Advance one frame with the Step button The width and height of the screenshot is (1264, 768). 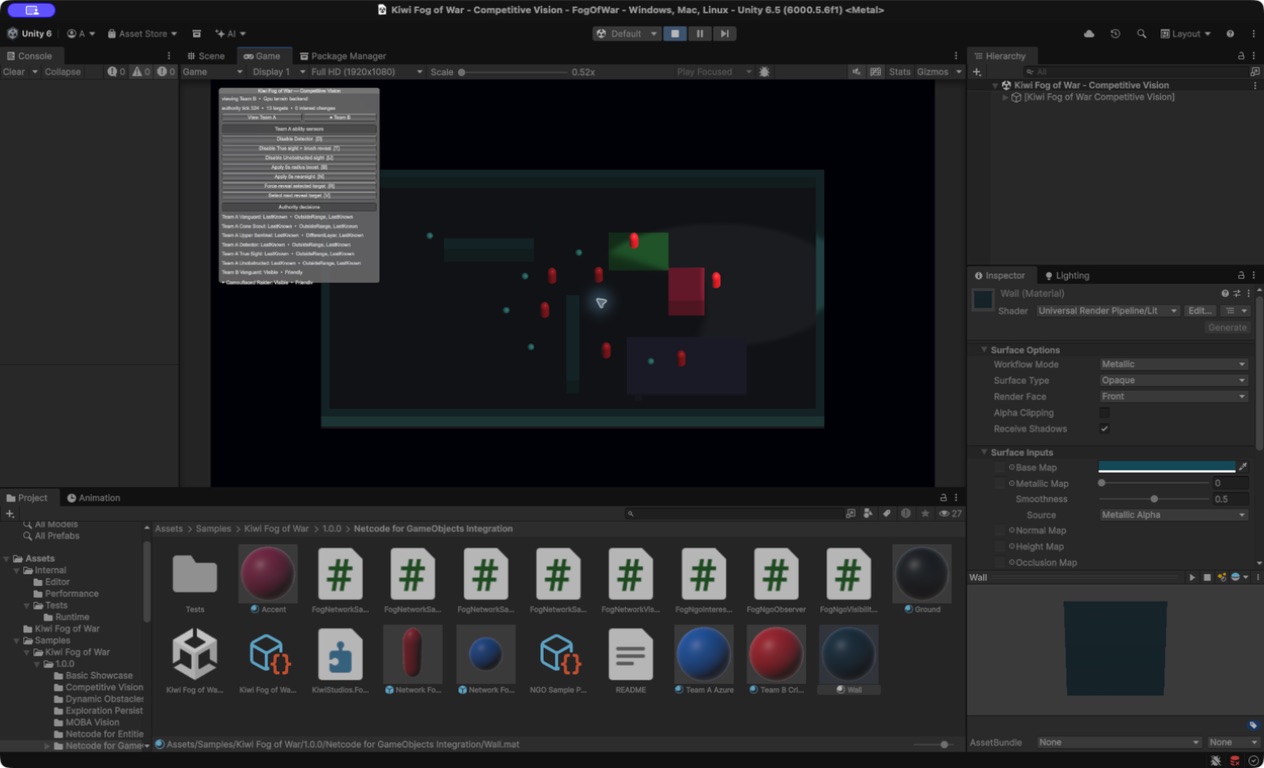click(x=724, y=33)
